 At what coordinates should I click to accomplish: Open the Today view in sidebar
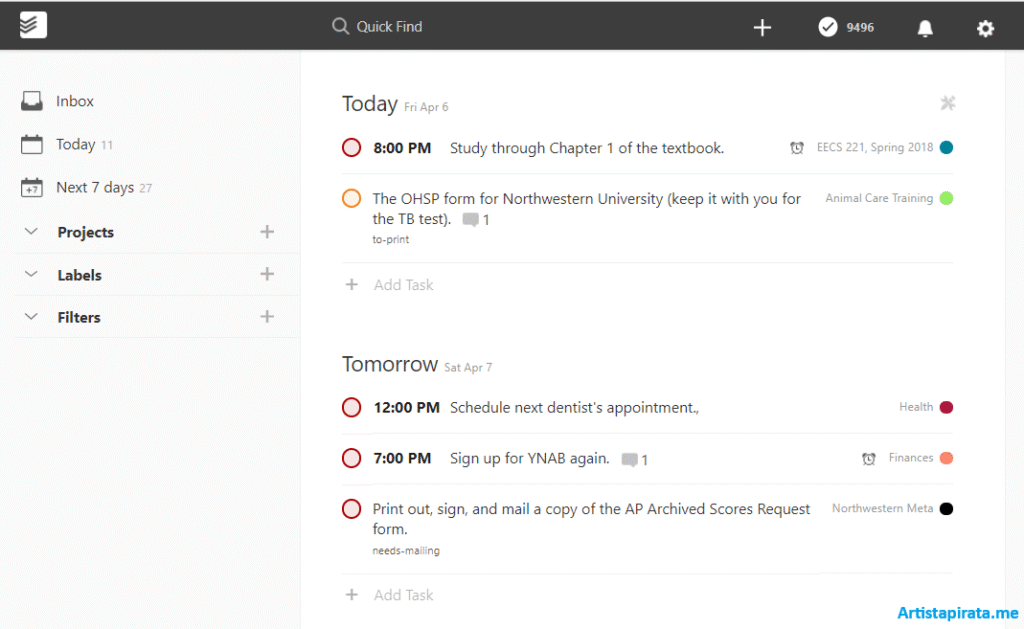pyautogui.click(x=76, y=144)
